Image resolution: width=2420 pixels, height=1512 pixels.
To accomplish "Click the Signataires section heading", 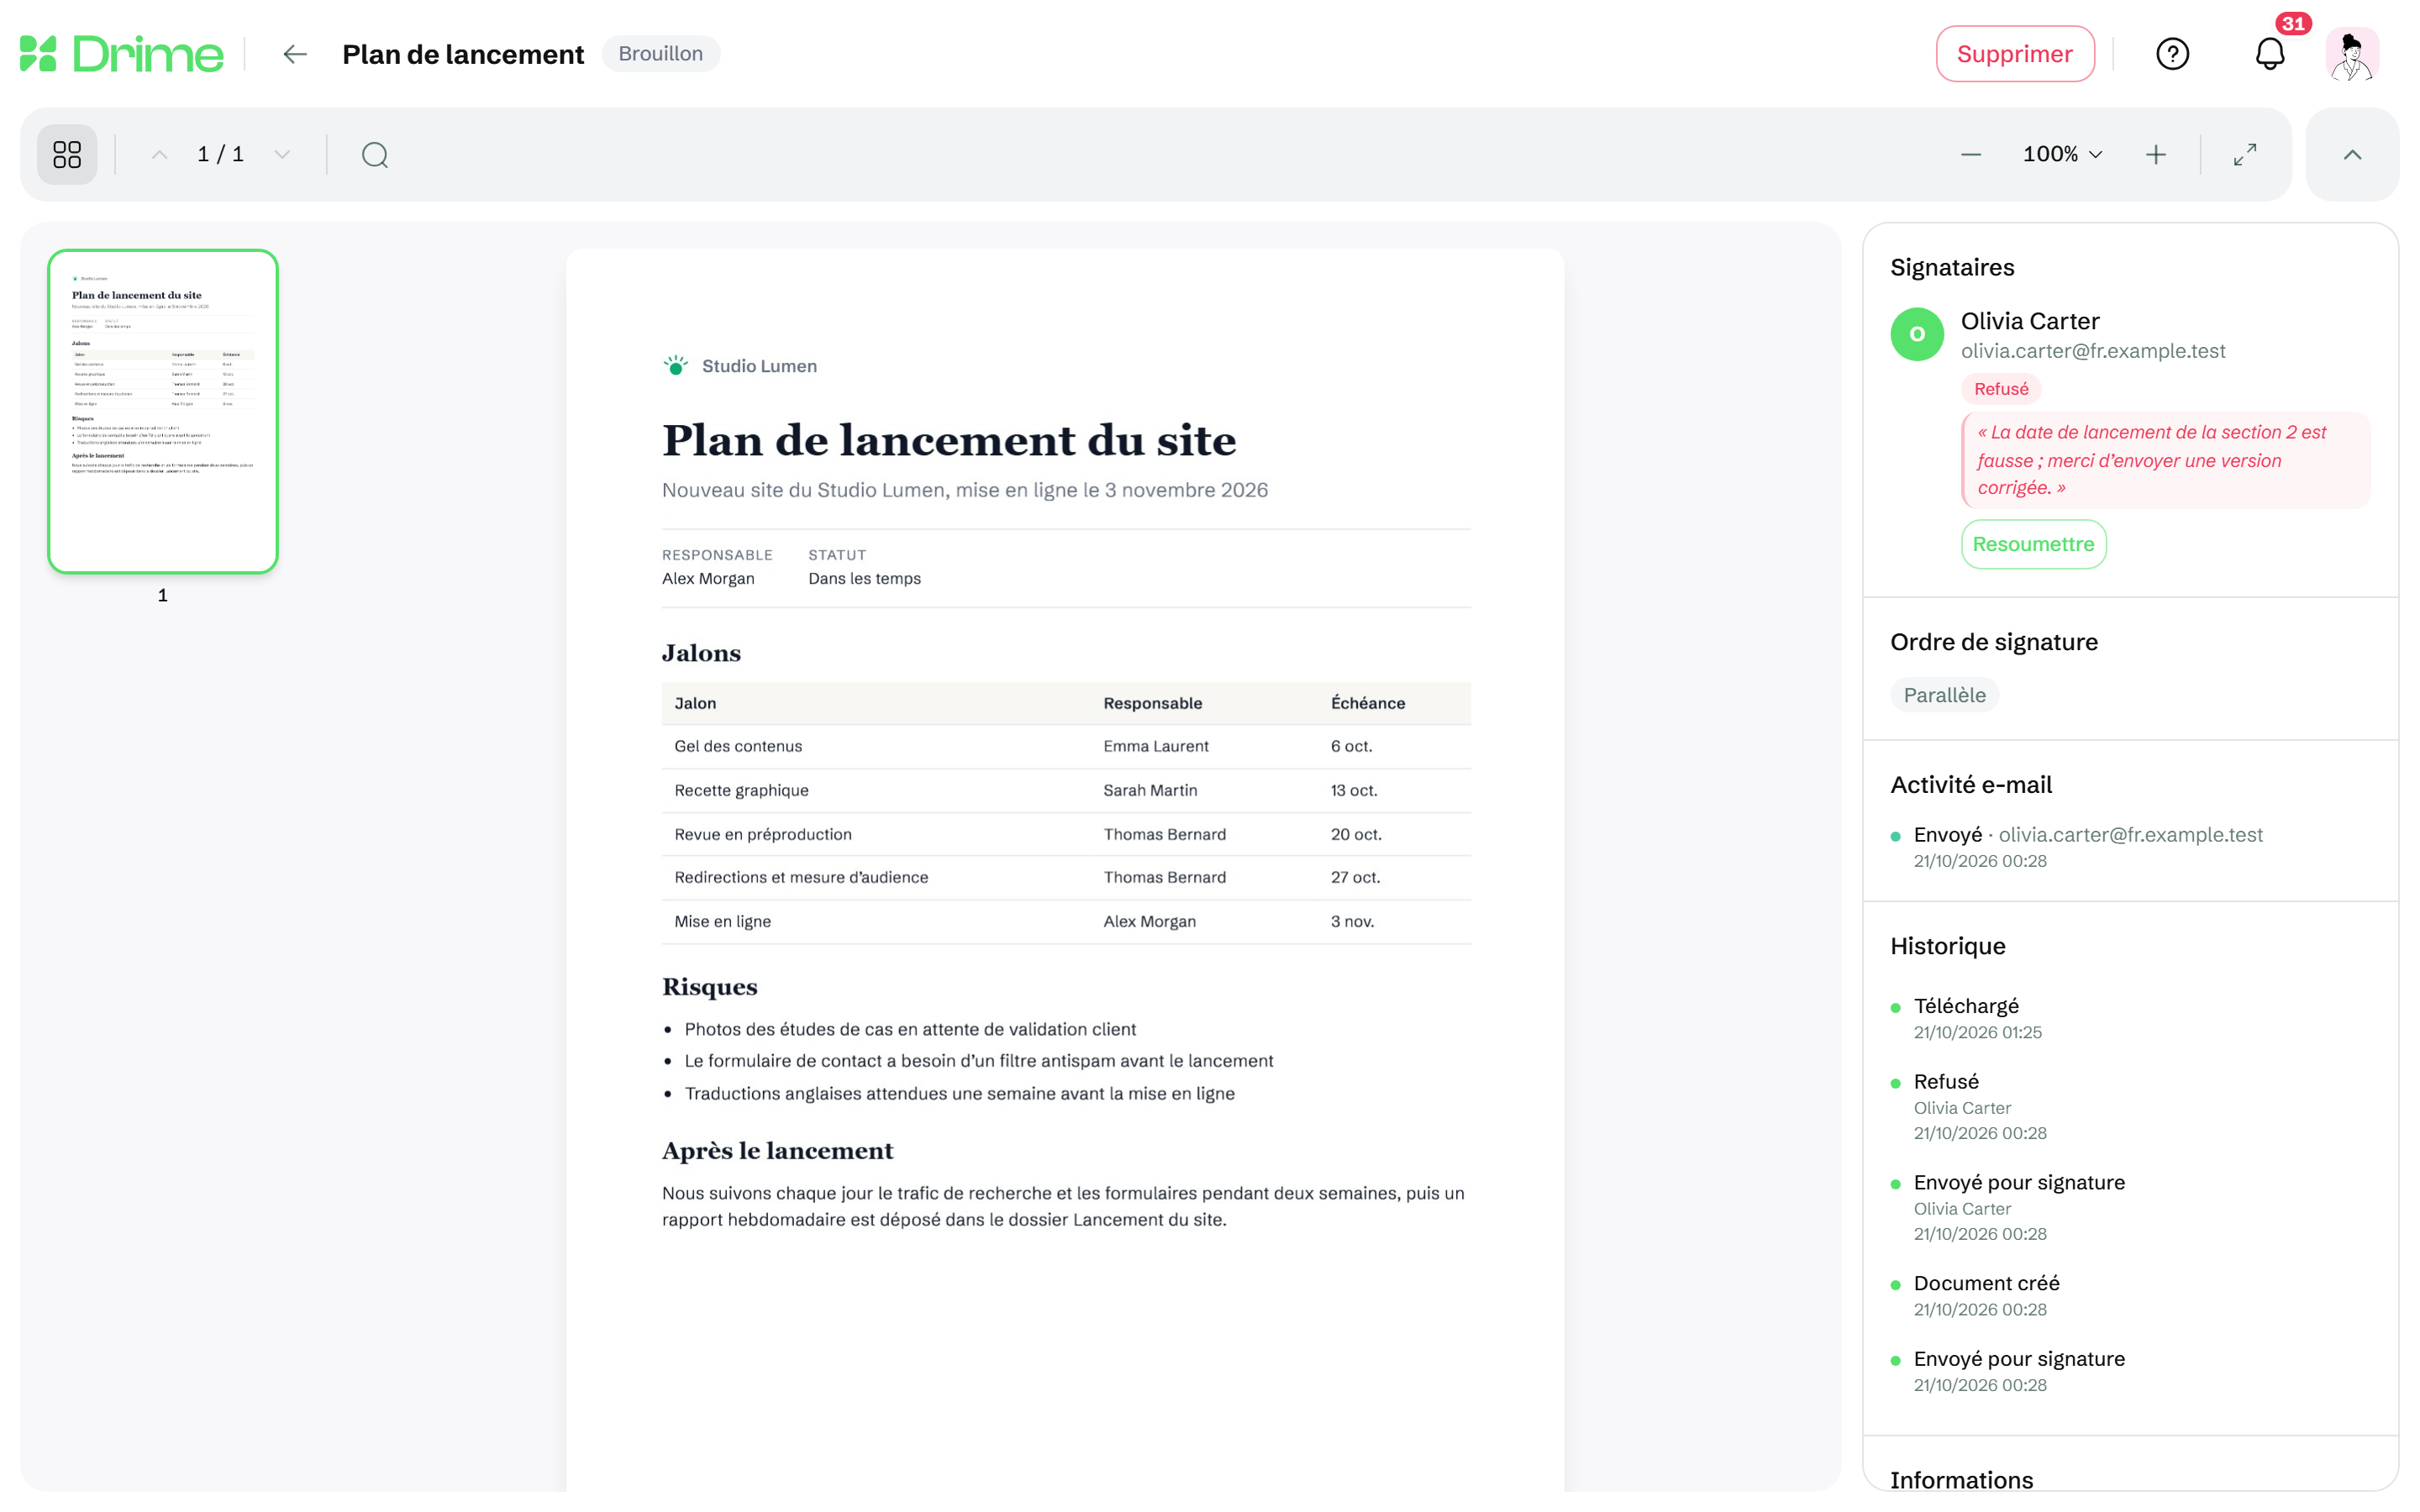I will 1952,267.
